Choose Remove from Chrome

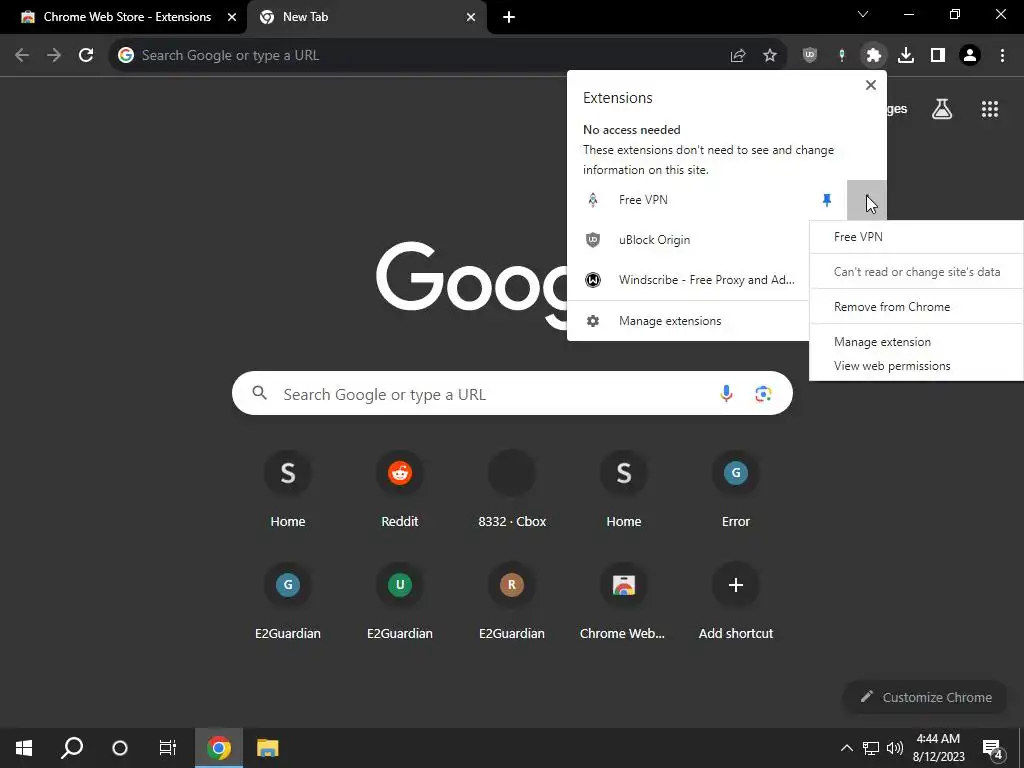(x=916, y=306)
